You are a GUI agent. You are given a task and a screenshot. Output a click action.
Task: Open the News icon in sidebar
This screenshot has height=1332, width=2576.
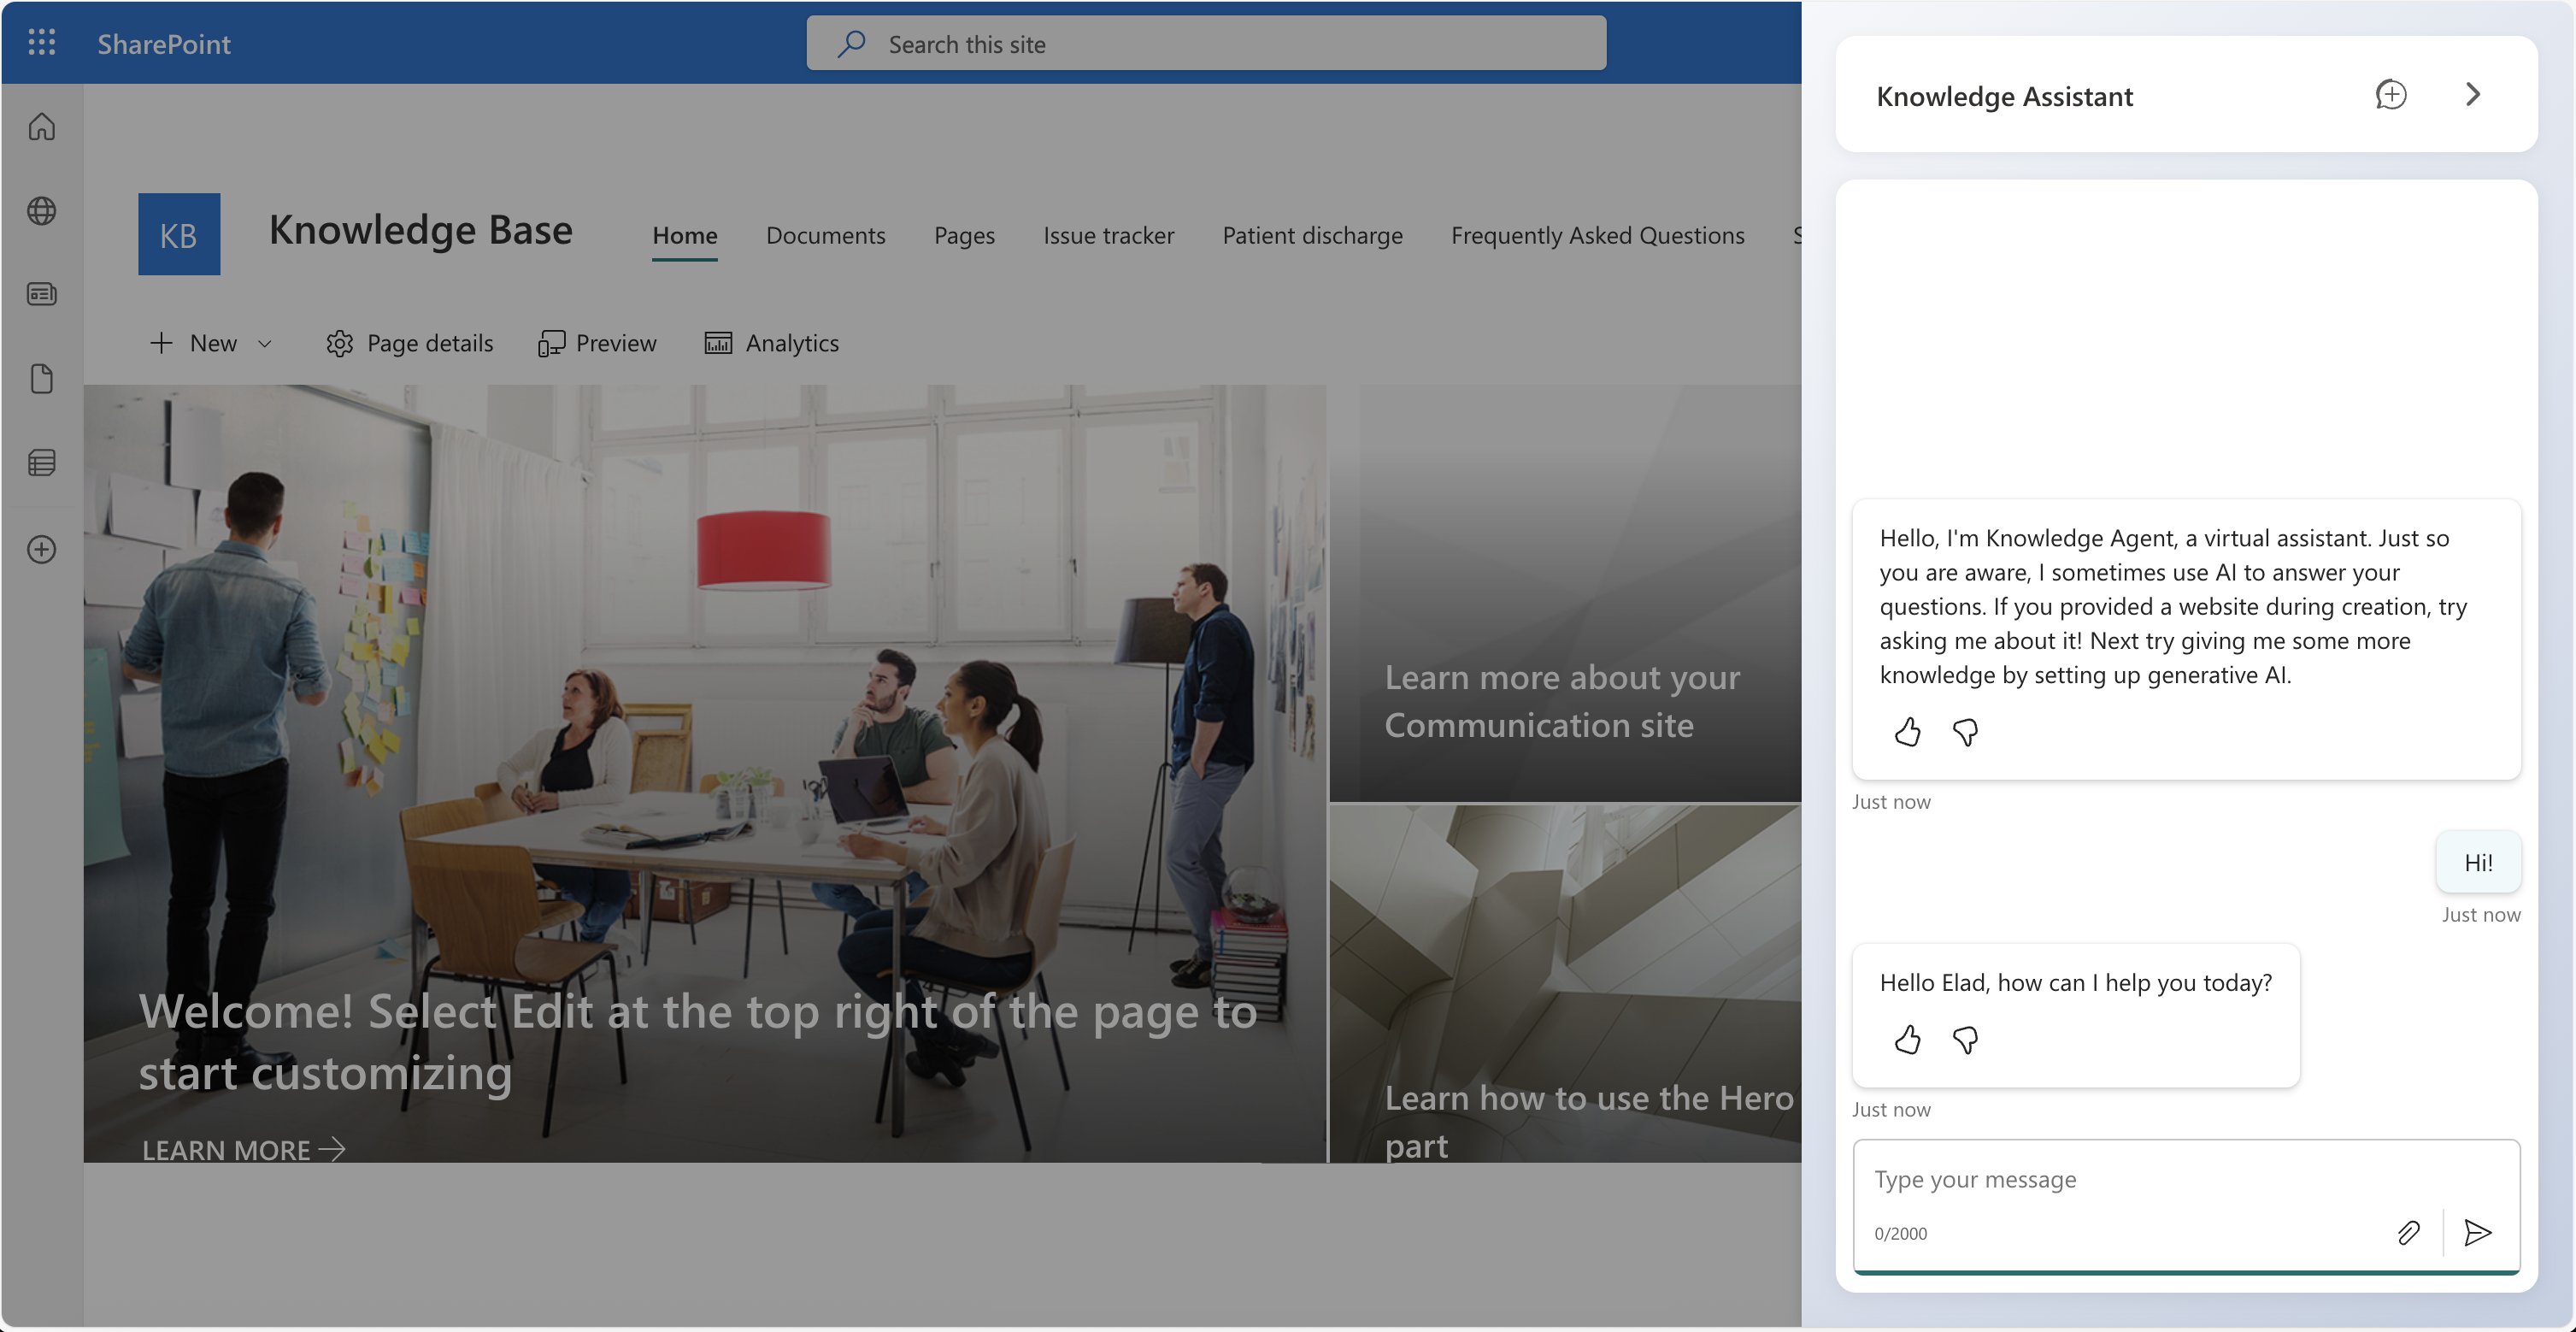(x=41, y=295)
